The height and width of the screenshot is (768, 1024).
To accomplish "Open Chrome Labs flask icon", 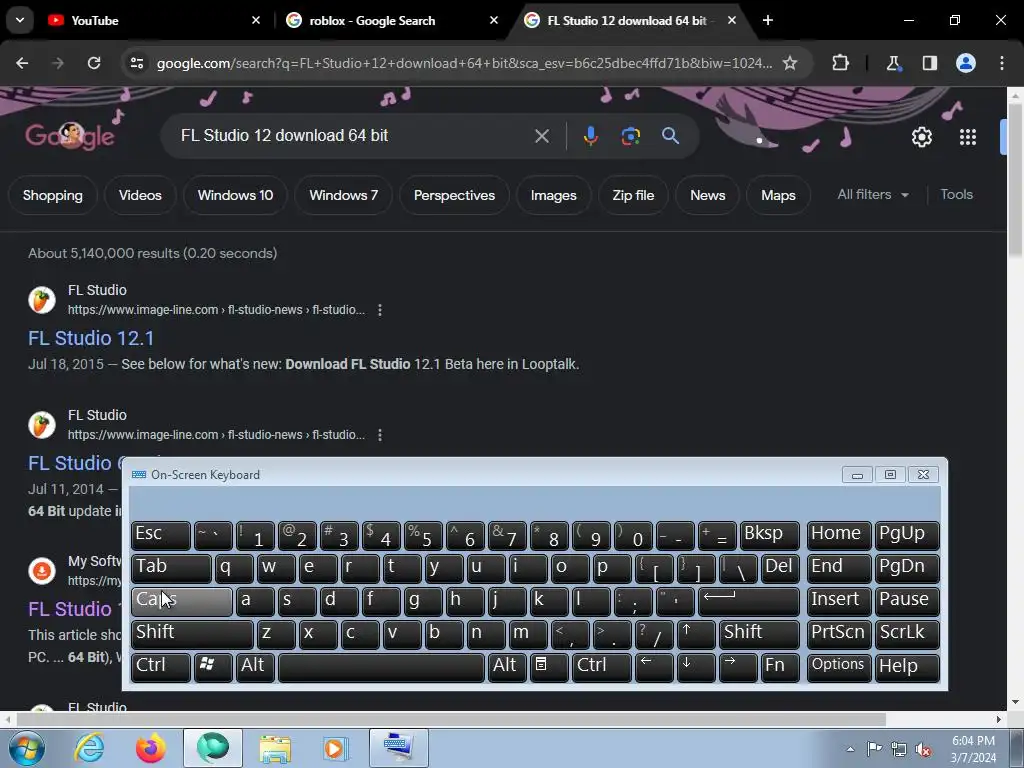I will coord(893,63).
